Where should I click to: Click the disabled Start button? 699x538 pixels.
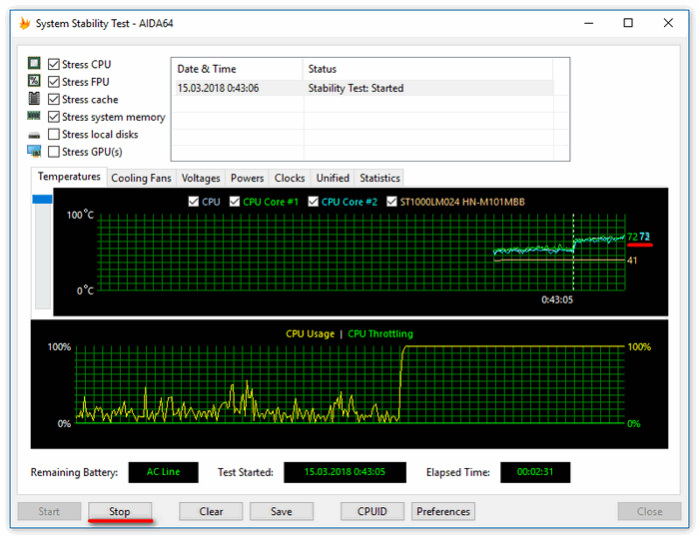49,511
